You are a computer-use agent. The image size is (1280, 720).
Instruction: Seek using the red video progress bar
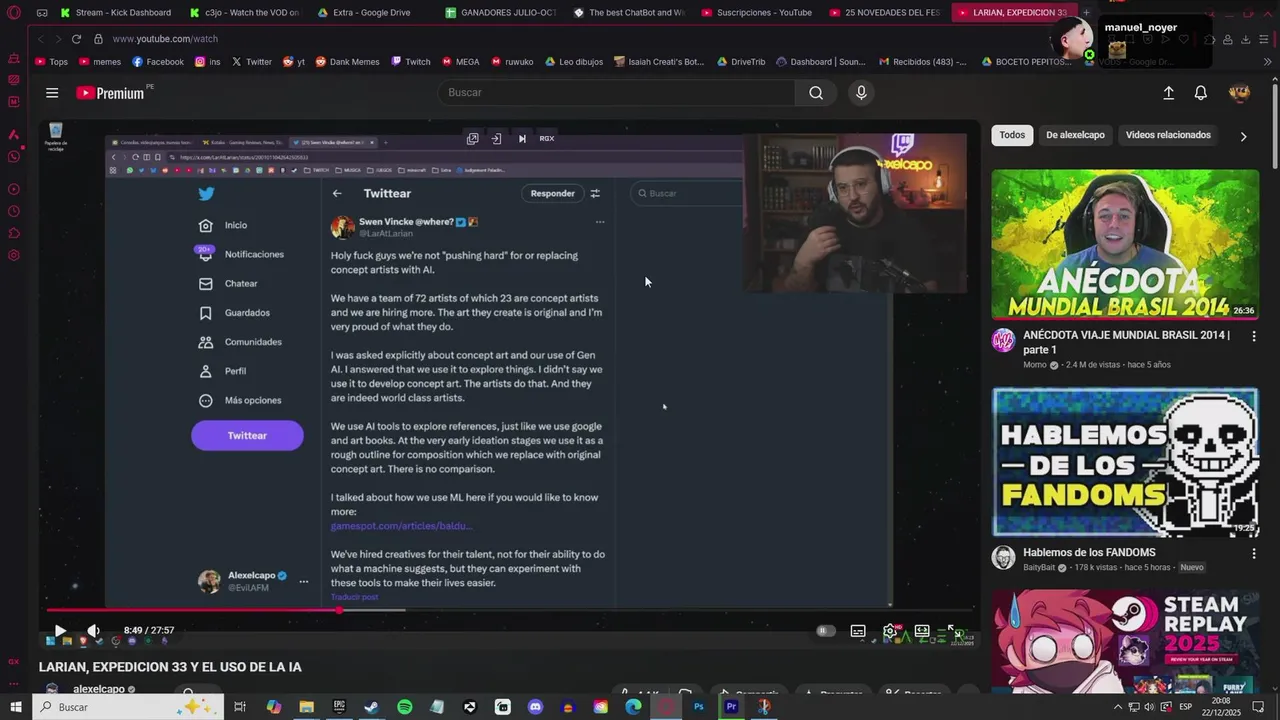tap(510, 610)
